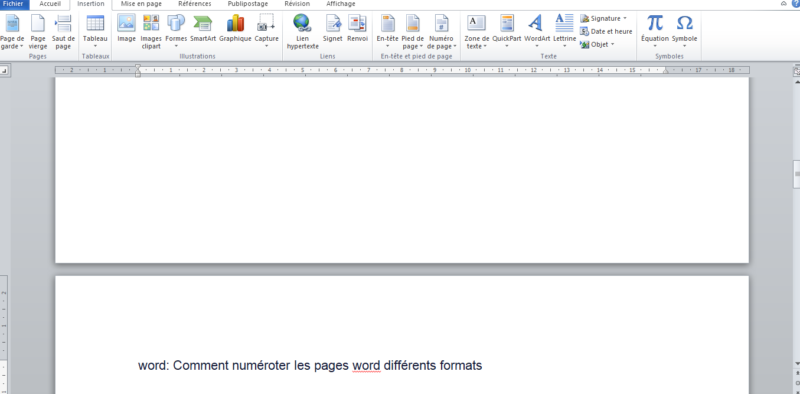Click the right indent marker on the ruler
Image resolution: width=800 pixels, height=394 pixels.
(665, 71)
